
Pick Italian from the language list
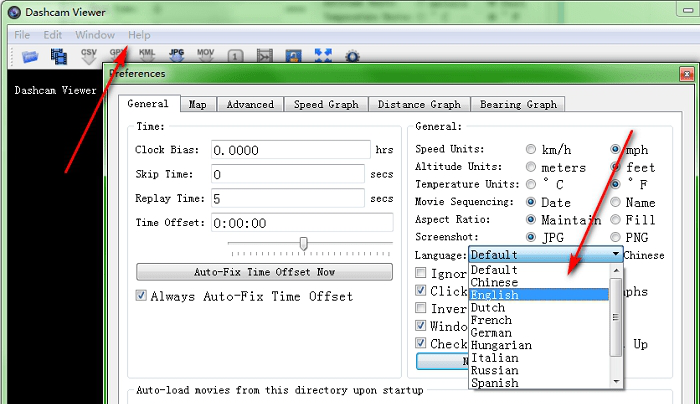(539, 358)
